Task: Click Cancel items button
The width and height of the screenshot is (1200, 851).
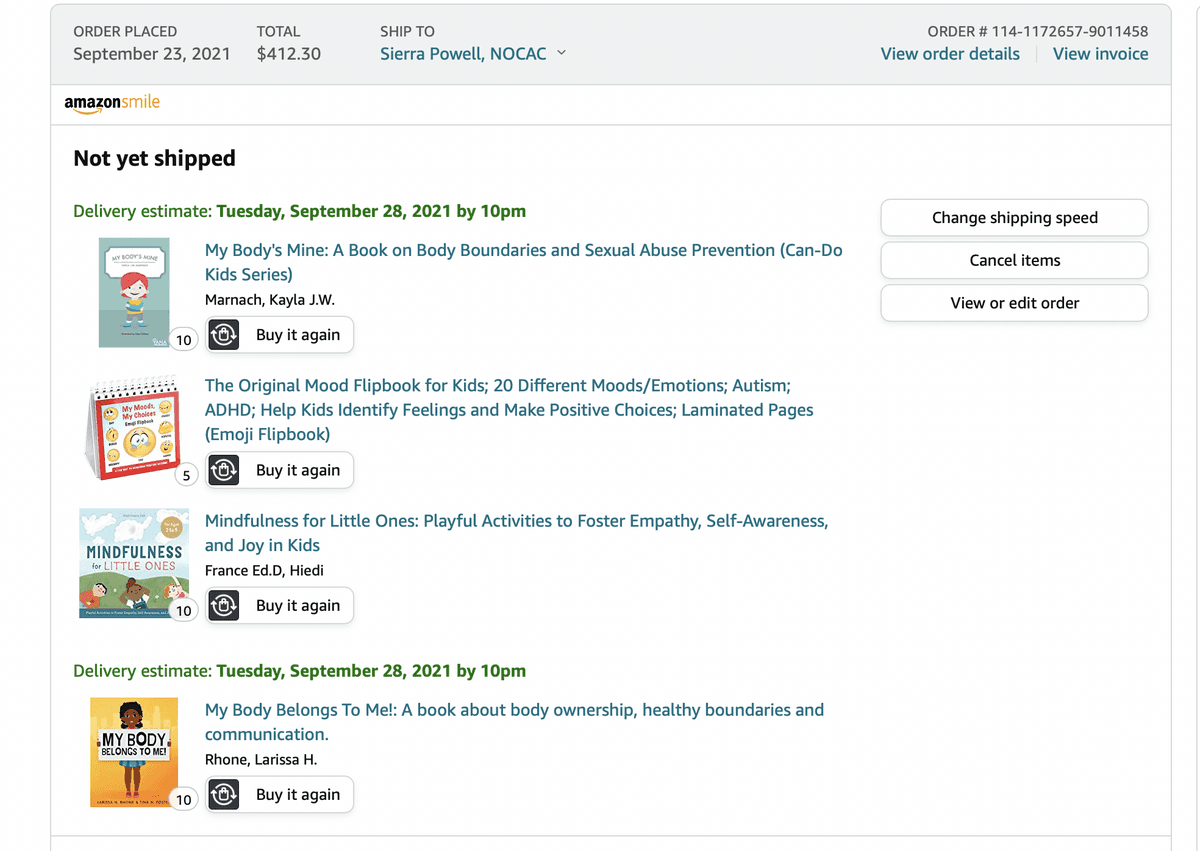Action: [1014, 260]
